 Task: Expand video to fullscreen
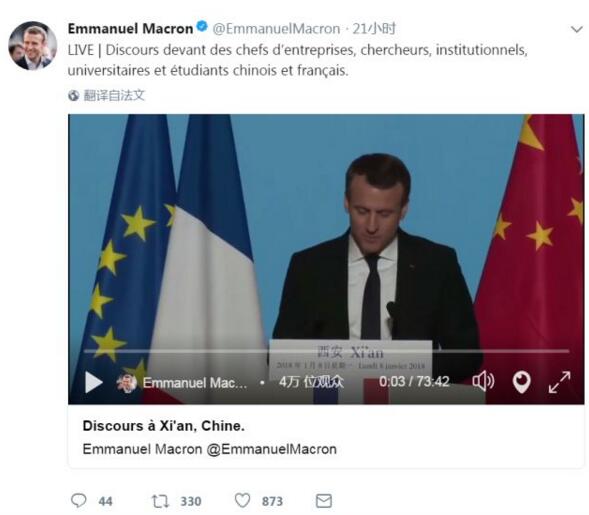click(x=559, y=382)
